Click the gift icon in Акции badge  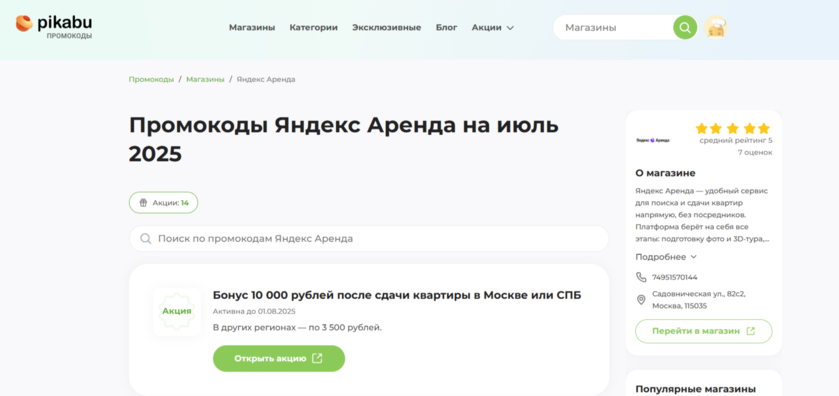[143, 203]
